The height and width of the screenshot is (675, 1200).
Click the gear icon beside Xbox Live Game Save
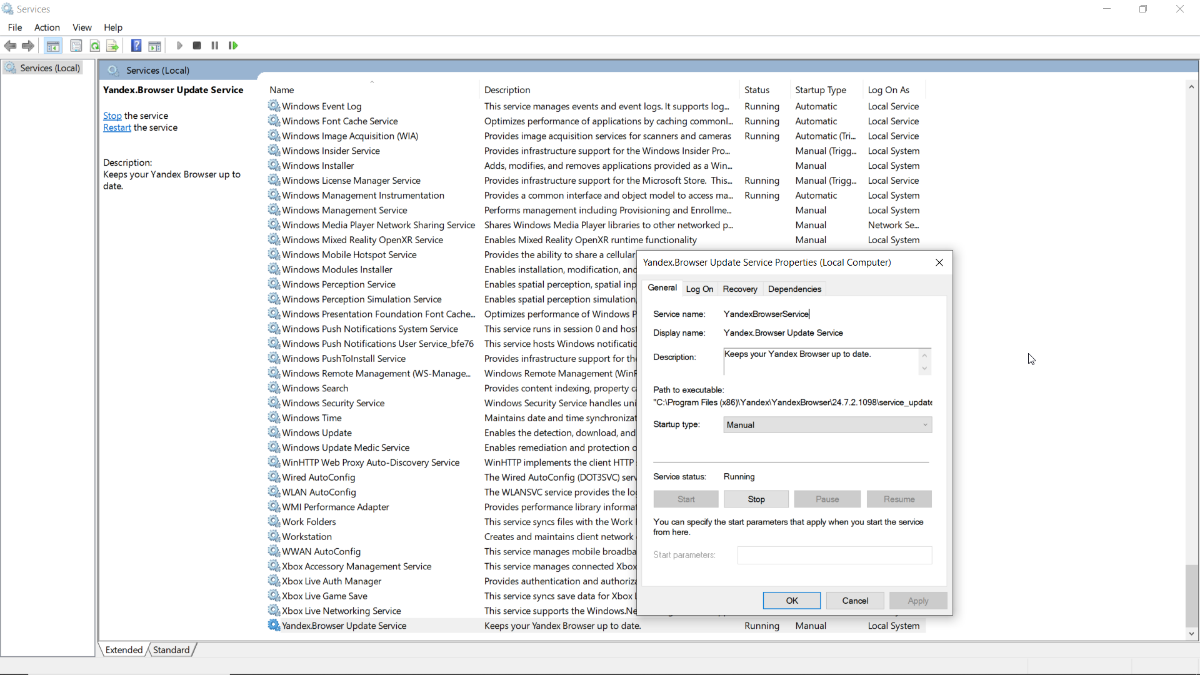(274, 596)
